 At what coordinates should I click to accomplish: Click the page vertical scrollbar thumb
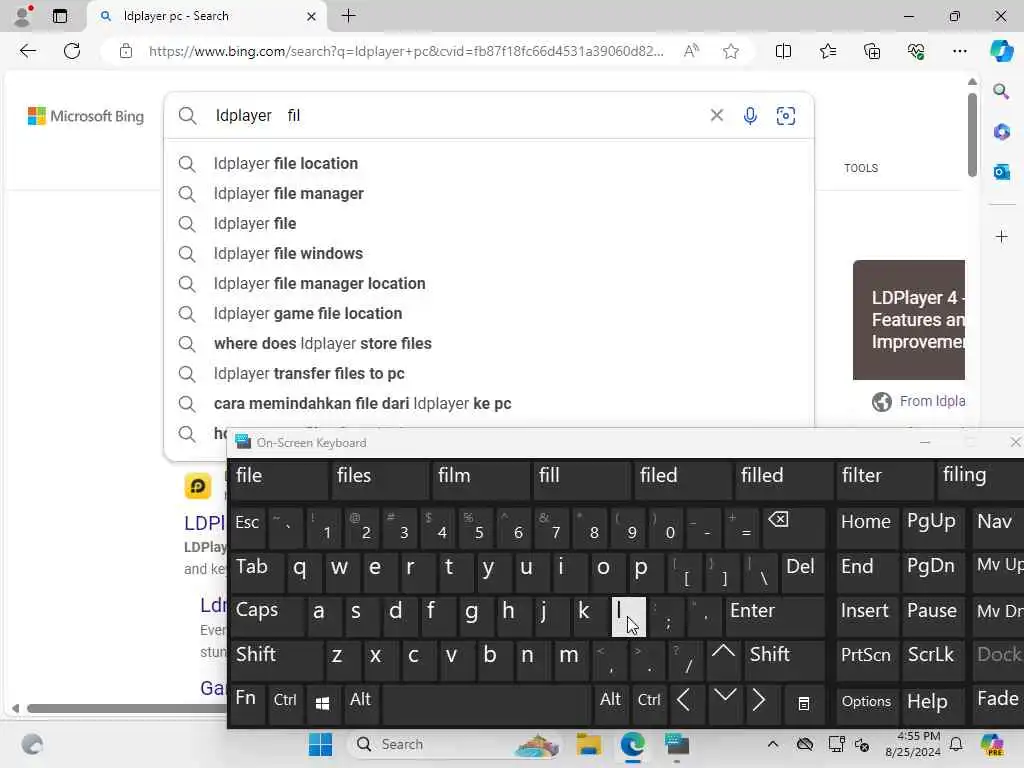point(972,136)
